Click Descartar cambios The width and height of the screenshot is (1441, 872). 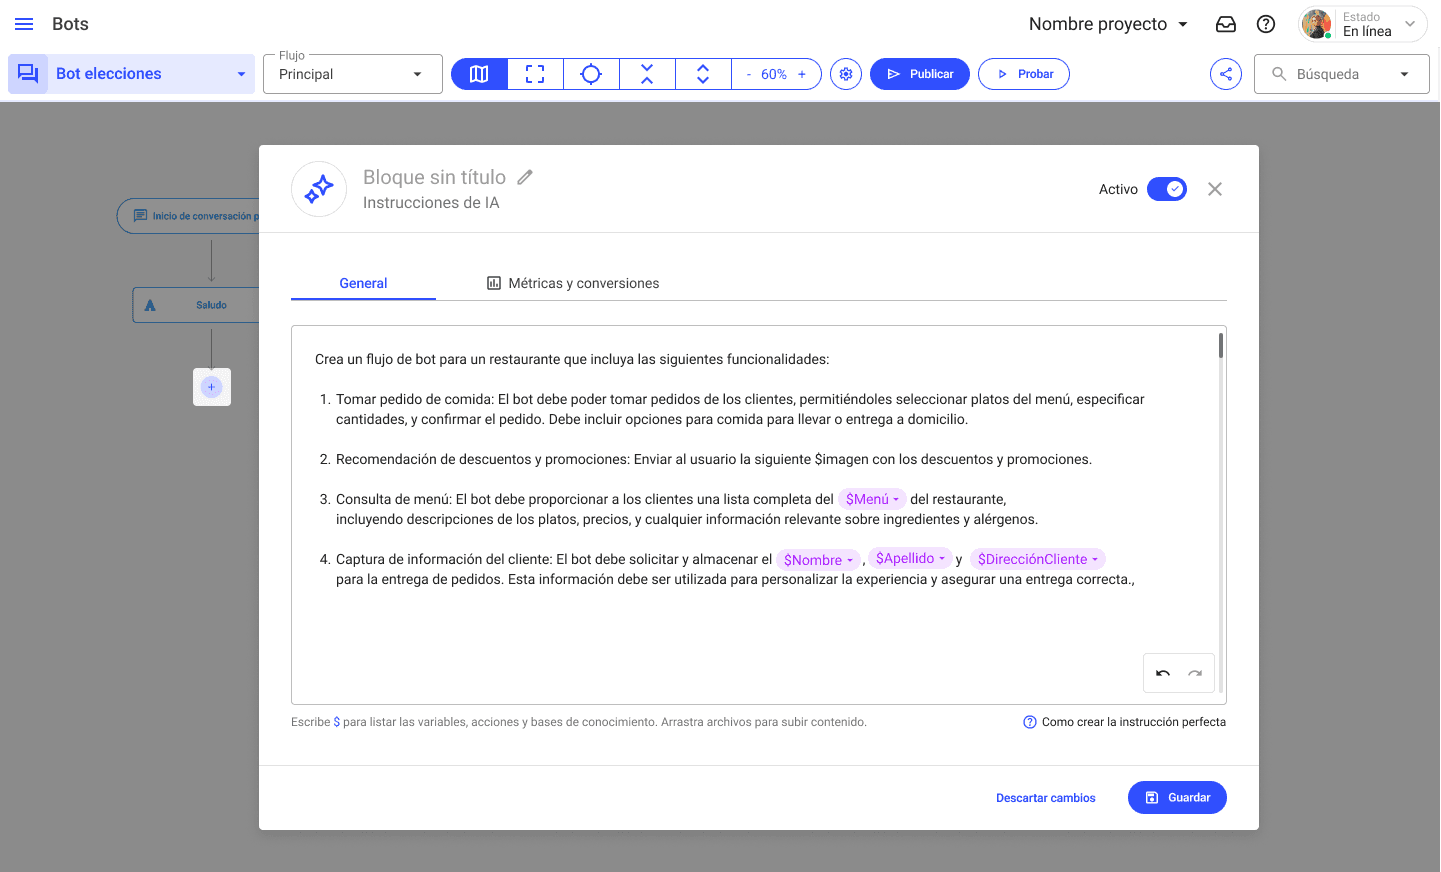coord(1046,798)
